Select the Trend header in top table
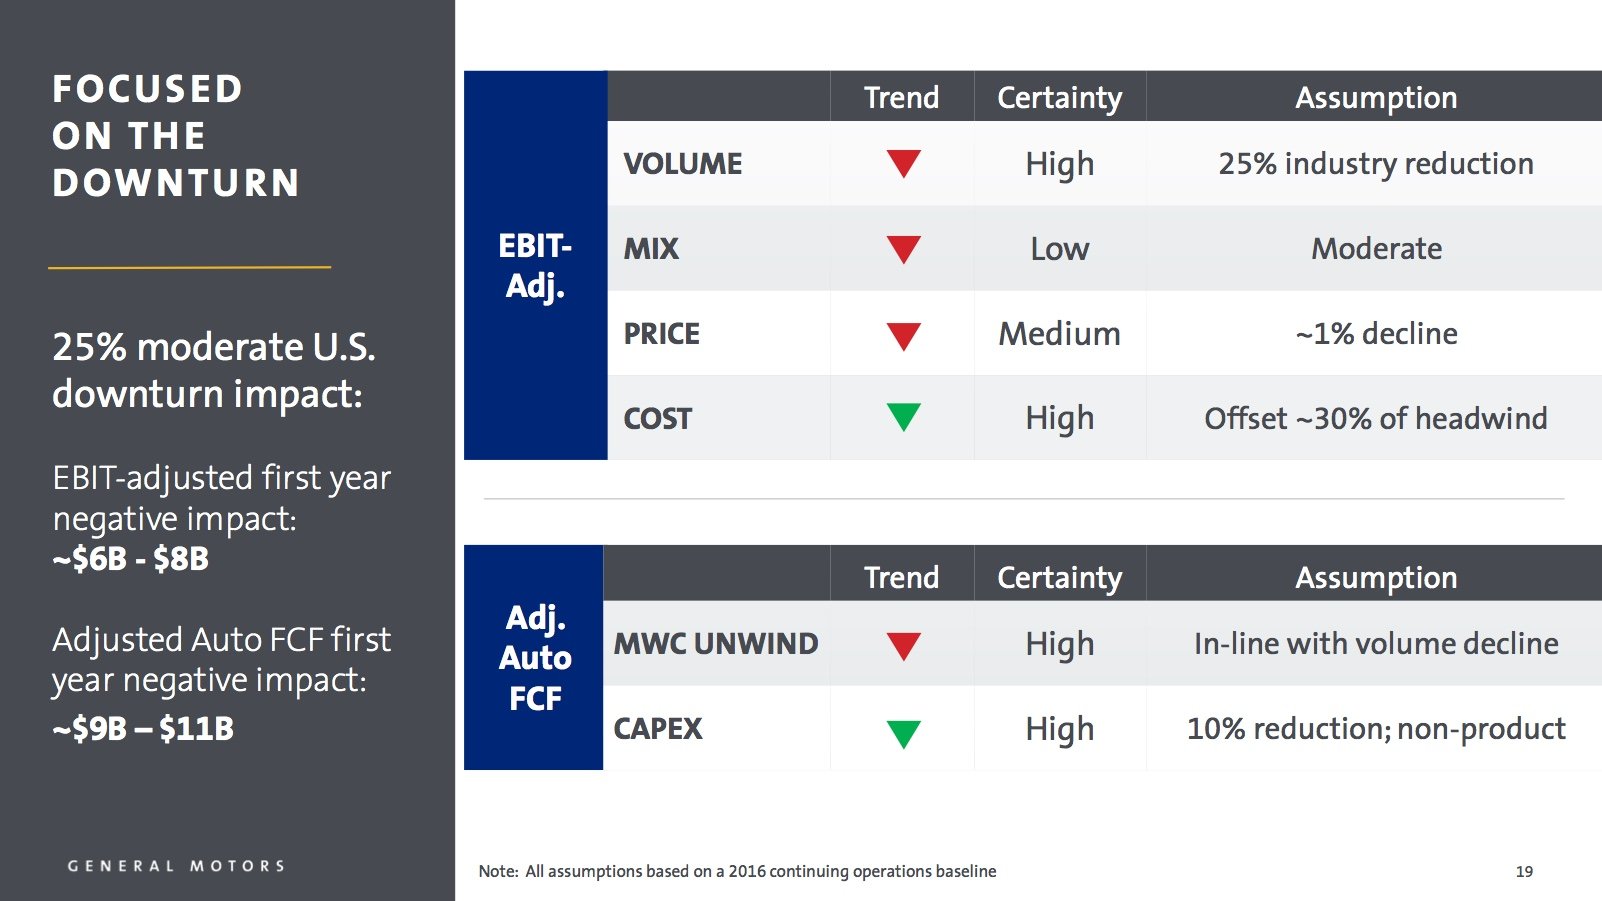 (x=901, y=97)
